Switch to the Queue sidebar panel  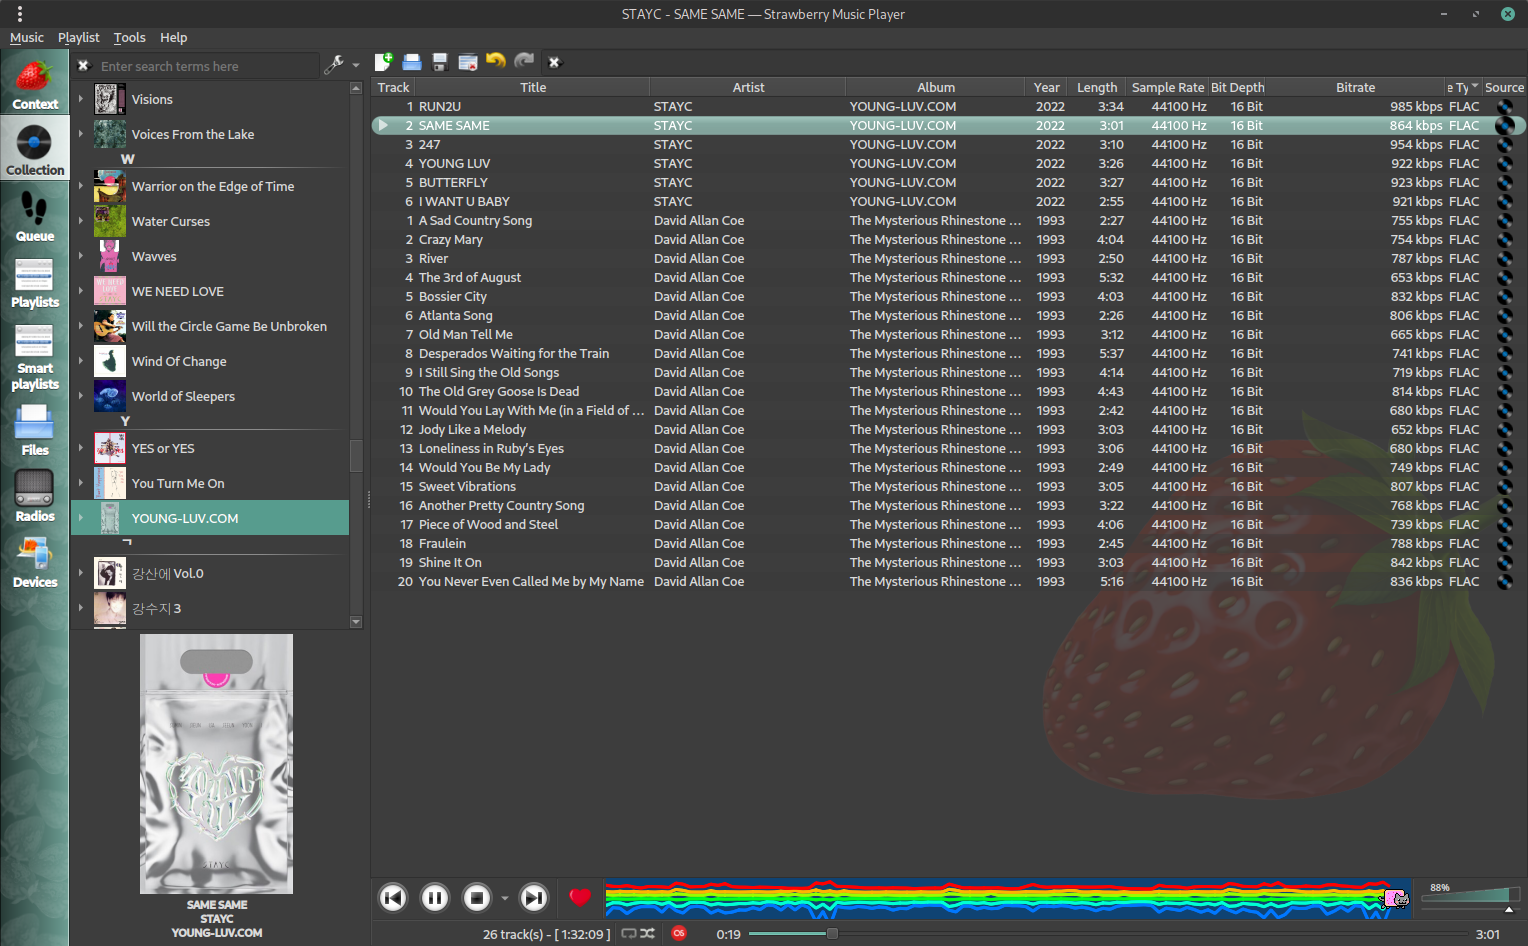click(x=35, y=216)
